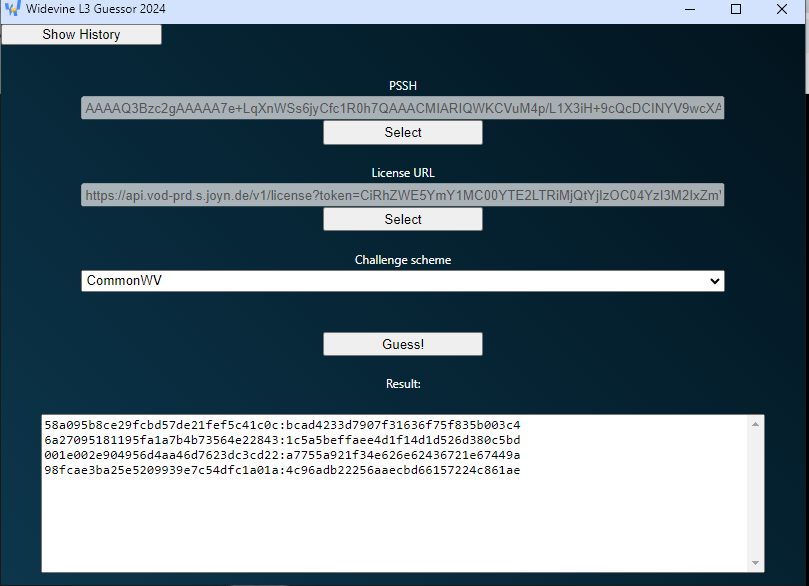Minimize the Widevine L3 Guessor window

pos(690,9)
